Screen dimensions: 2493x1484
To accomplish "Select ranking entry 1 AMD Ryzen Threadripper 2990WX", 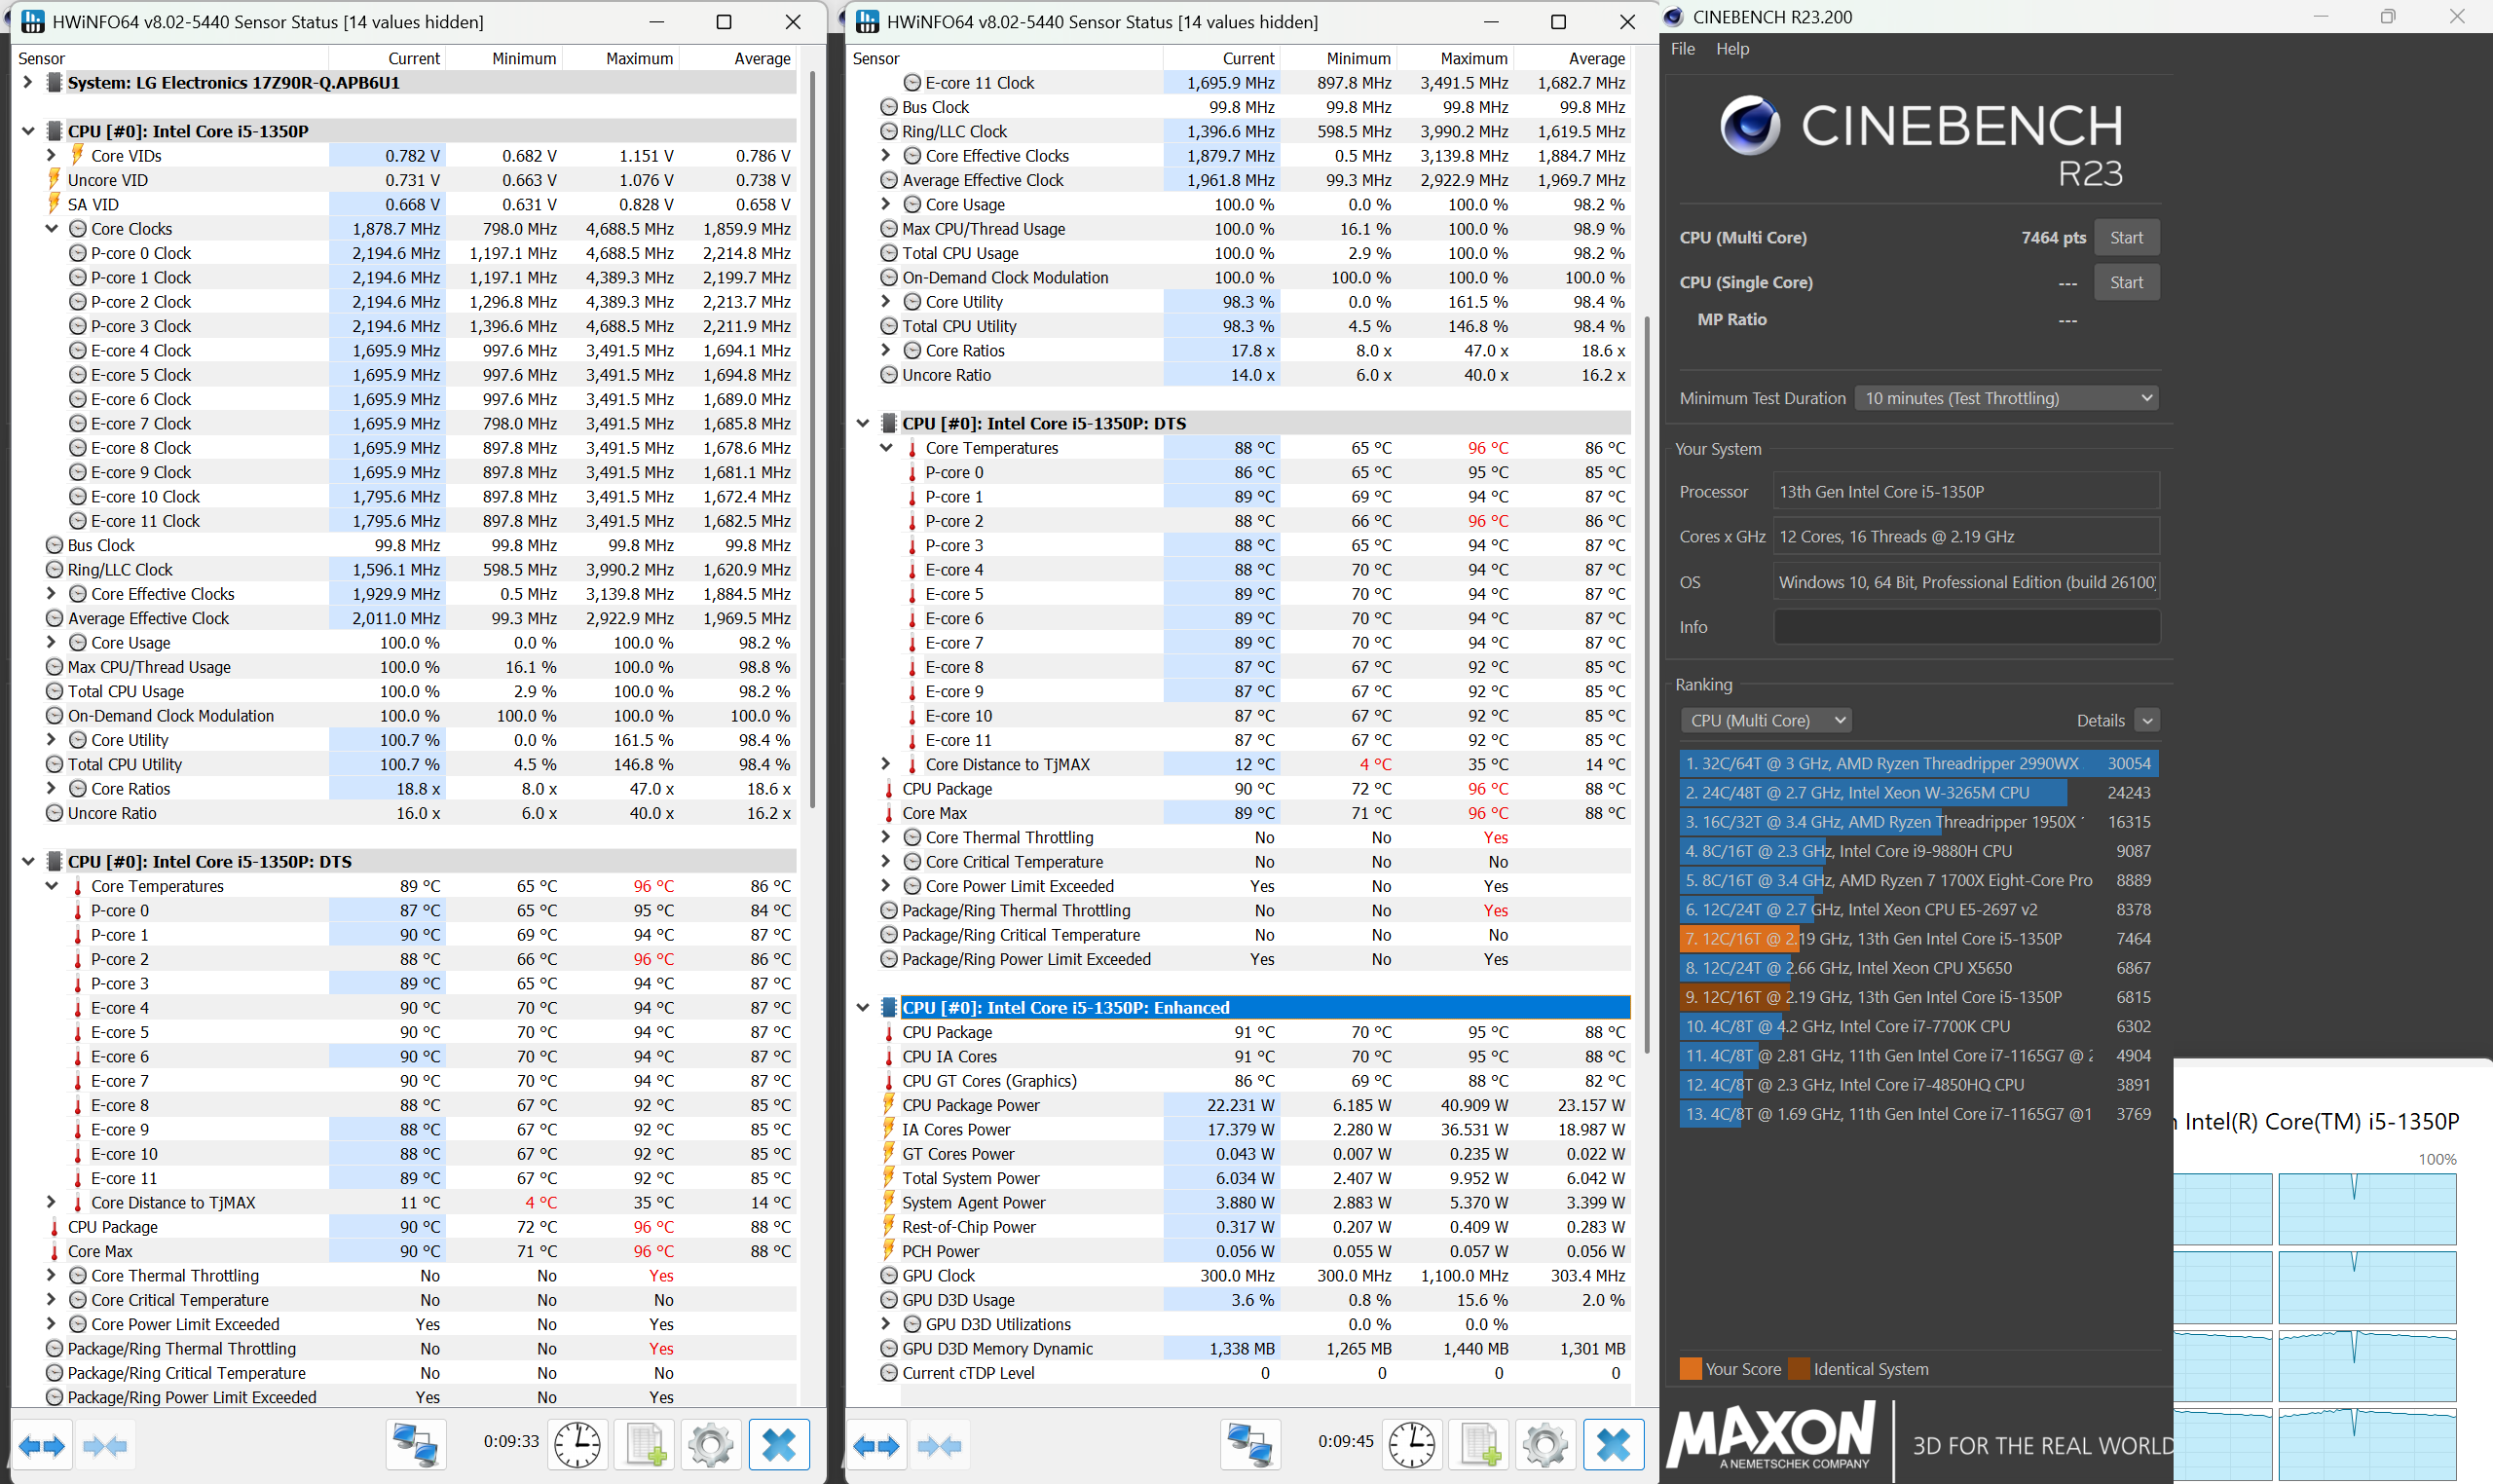I will click(1919, 763).
